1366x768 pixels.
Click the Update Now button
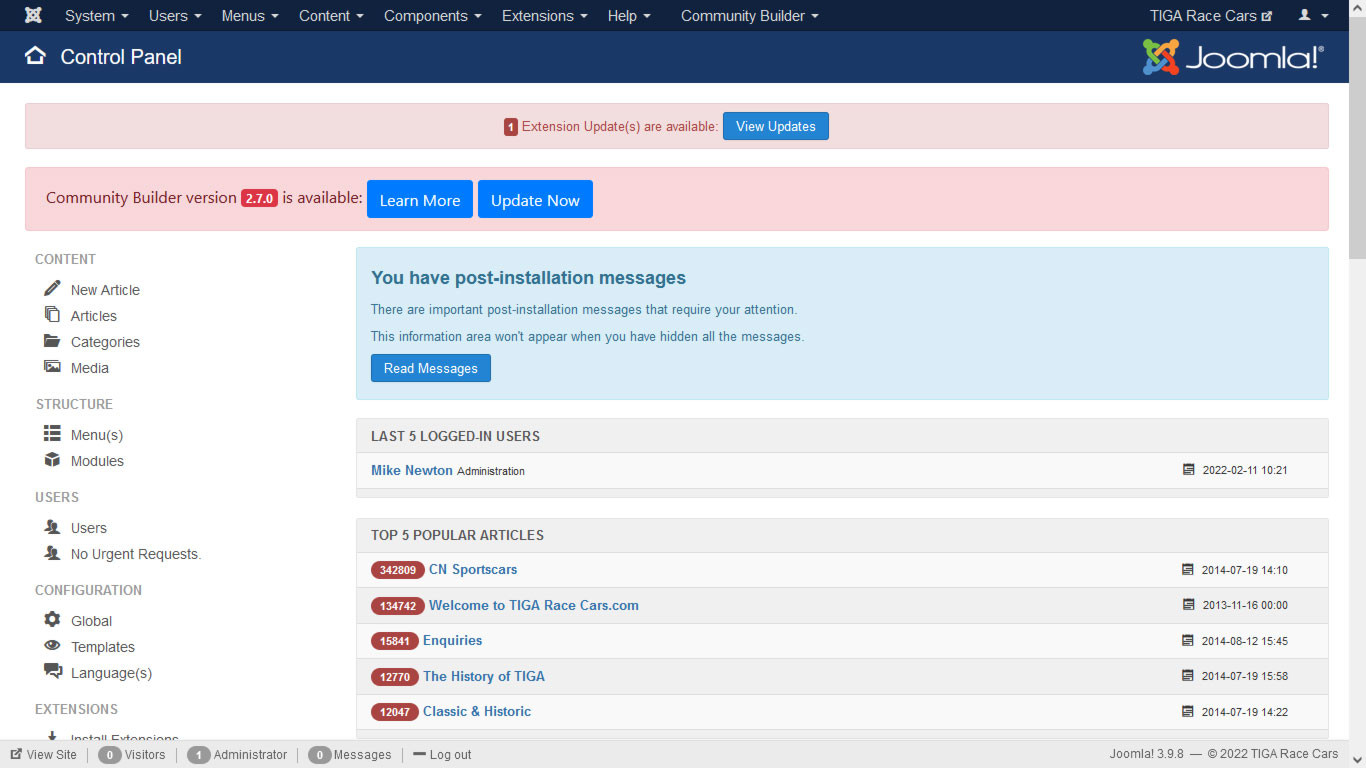535,199
